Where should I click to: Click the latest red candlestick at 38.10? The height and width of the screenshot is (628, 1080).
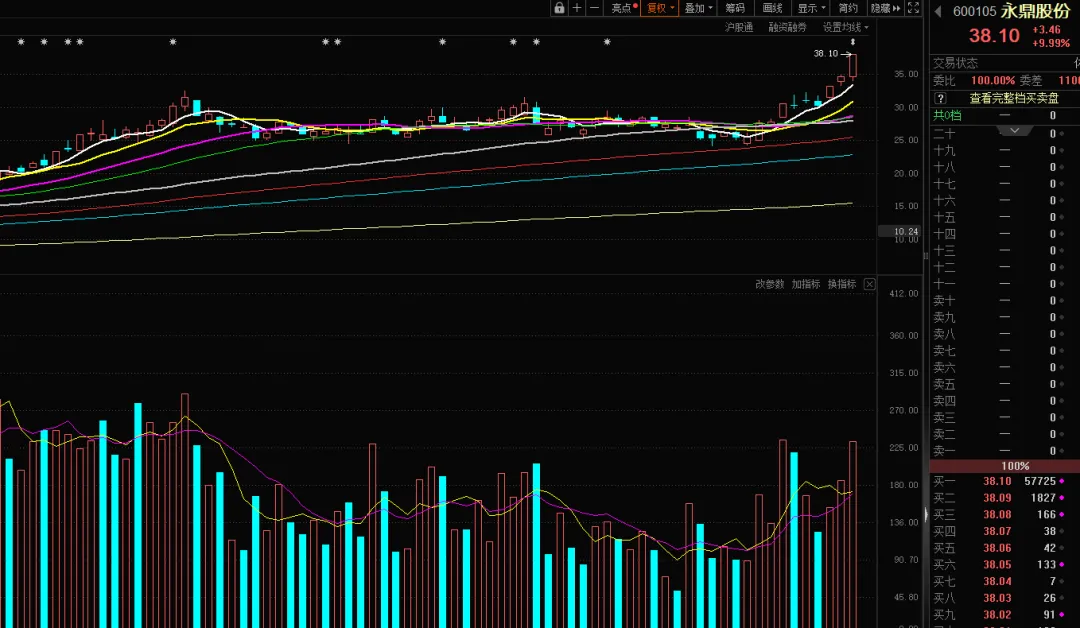853,66
